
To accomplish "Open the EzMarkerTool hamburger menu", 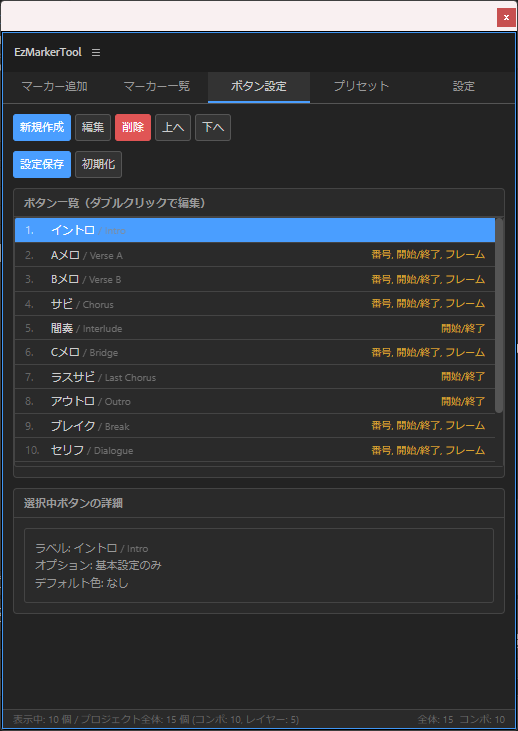I will pyautogui.click(x=96, y=52).
